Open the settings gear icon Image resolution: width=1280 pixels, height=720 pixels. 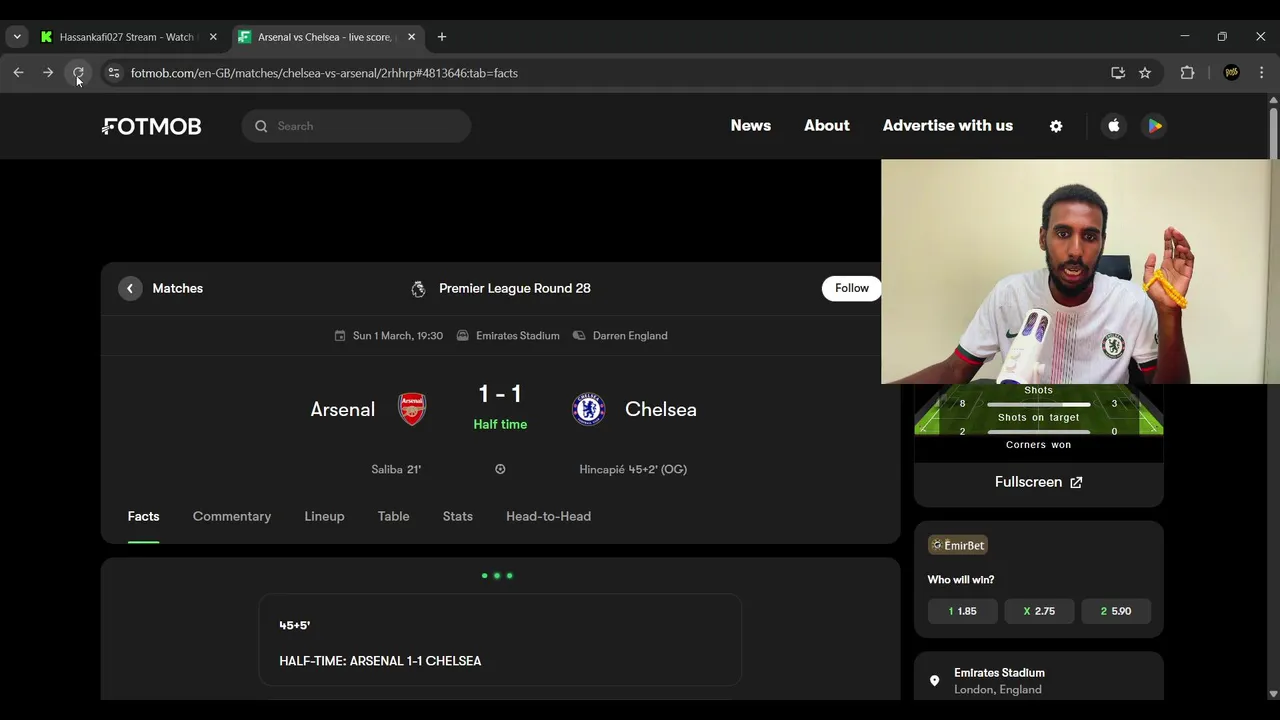(x=1056, y=126)
